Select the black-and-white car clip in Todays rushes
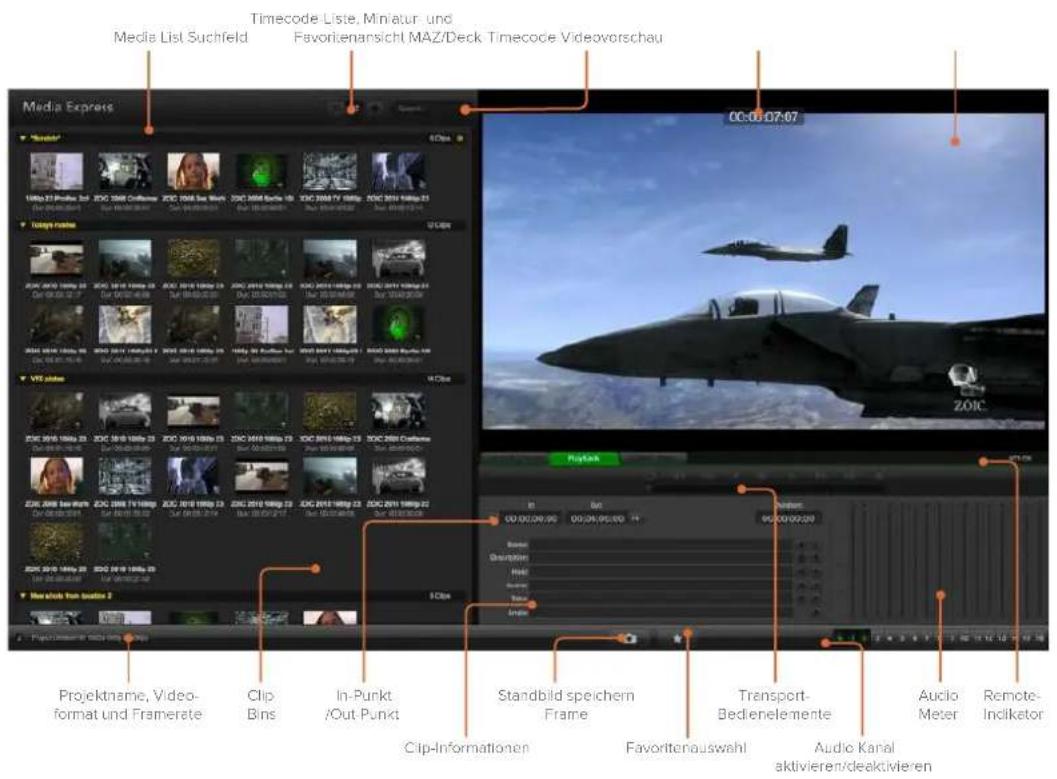 [398, 259]
